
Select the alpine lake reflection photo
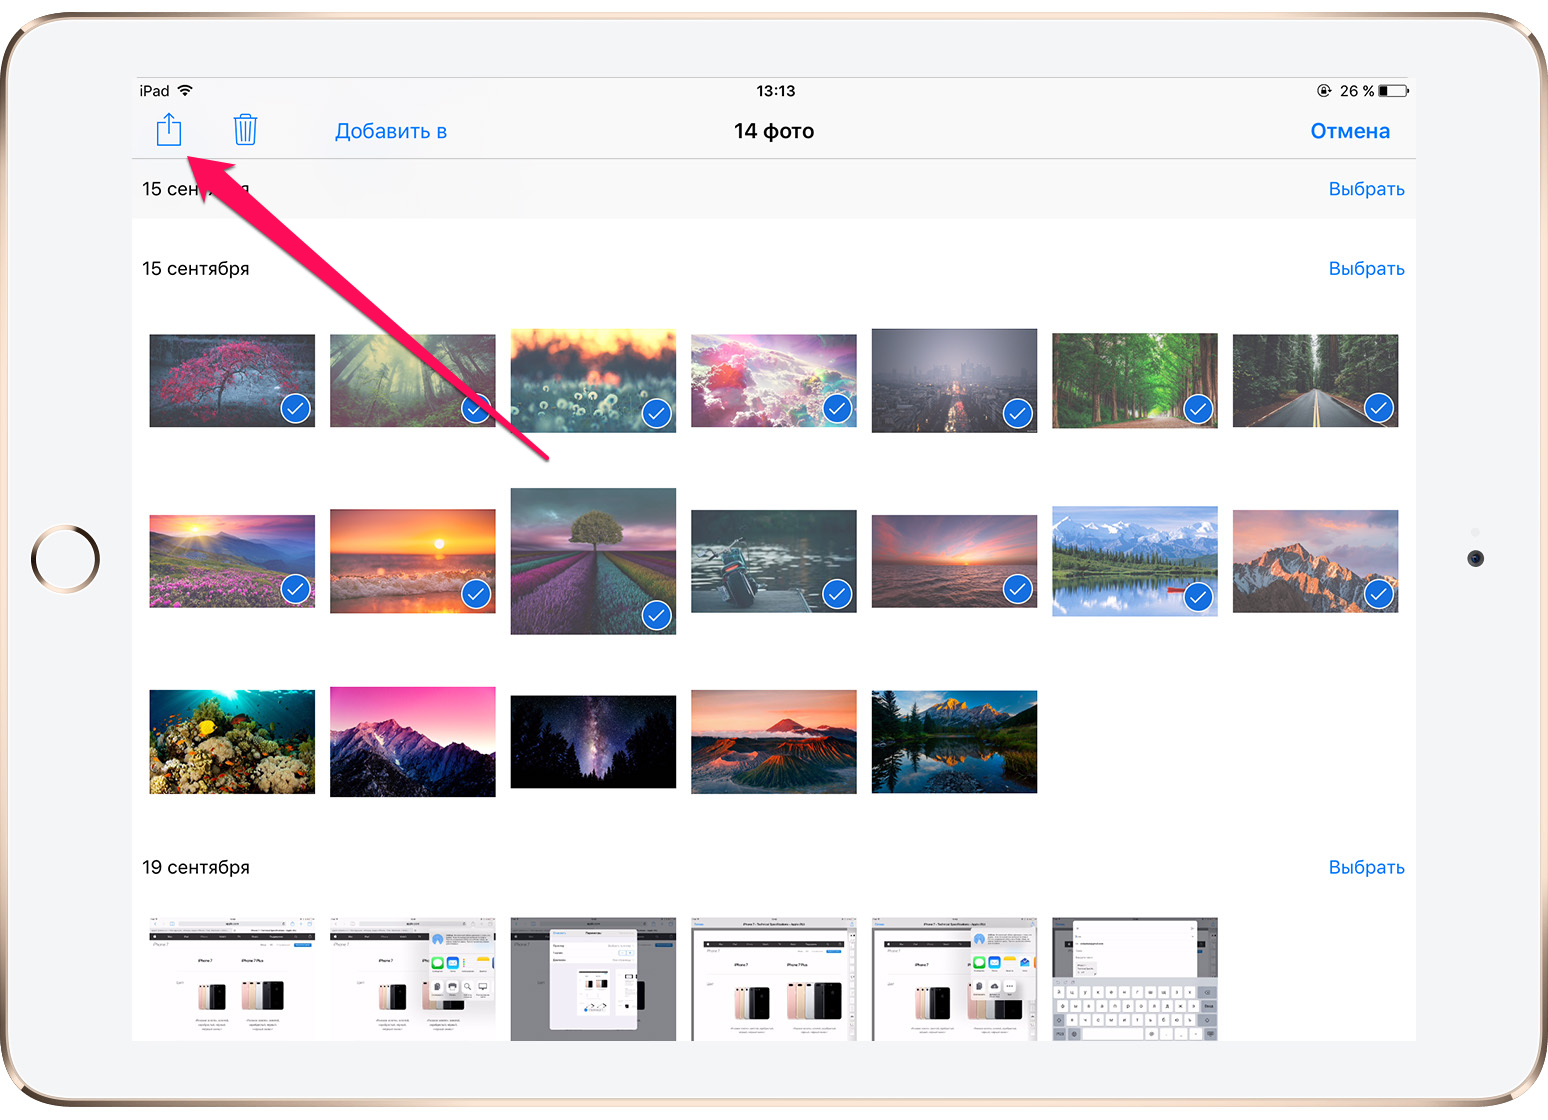point(954,742)
